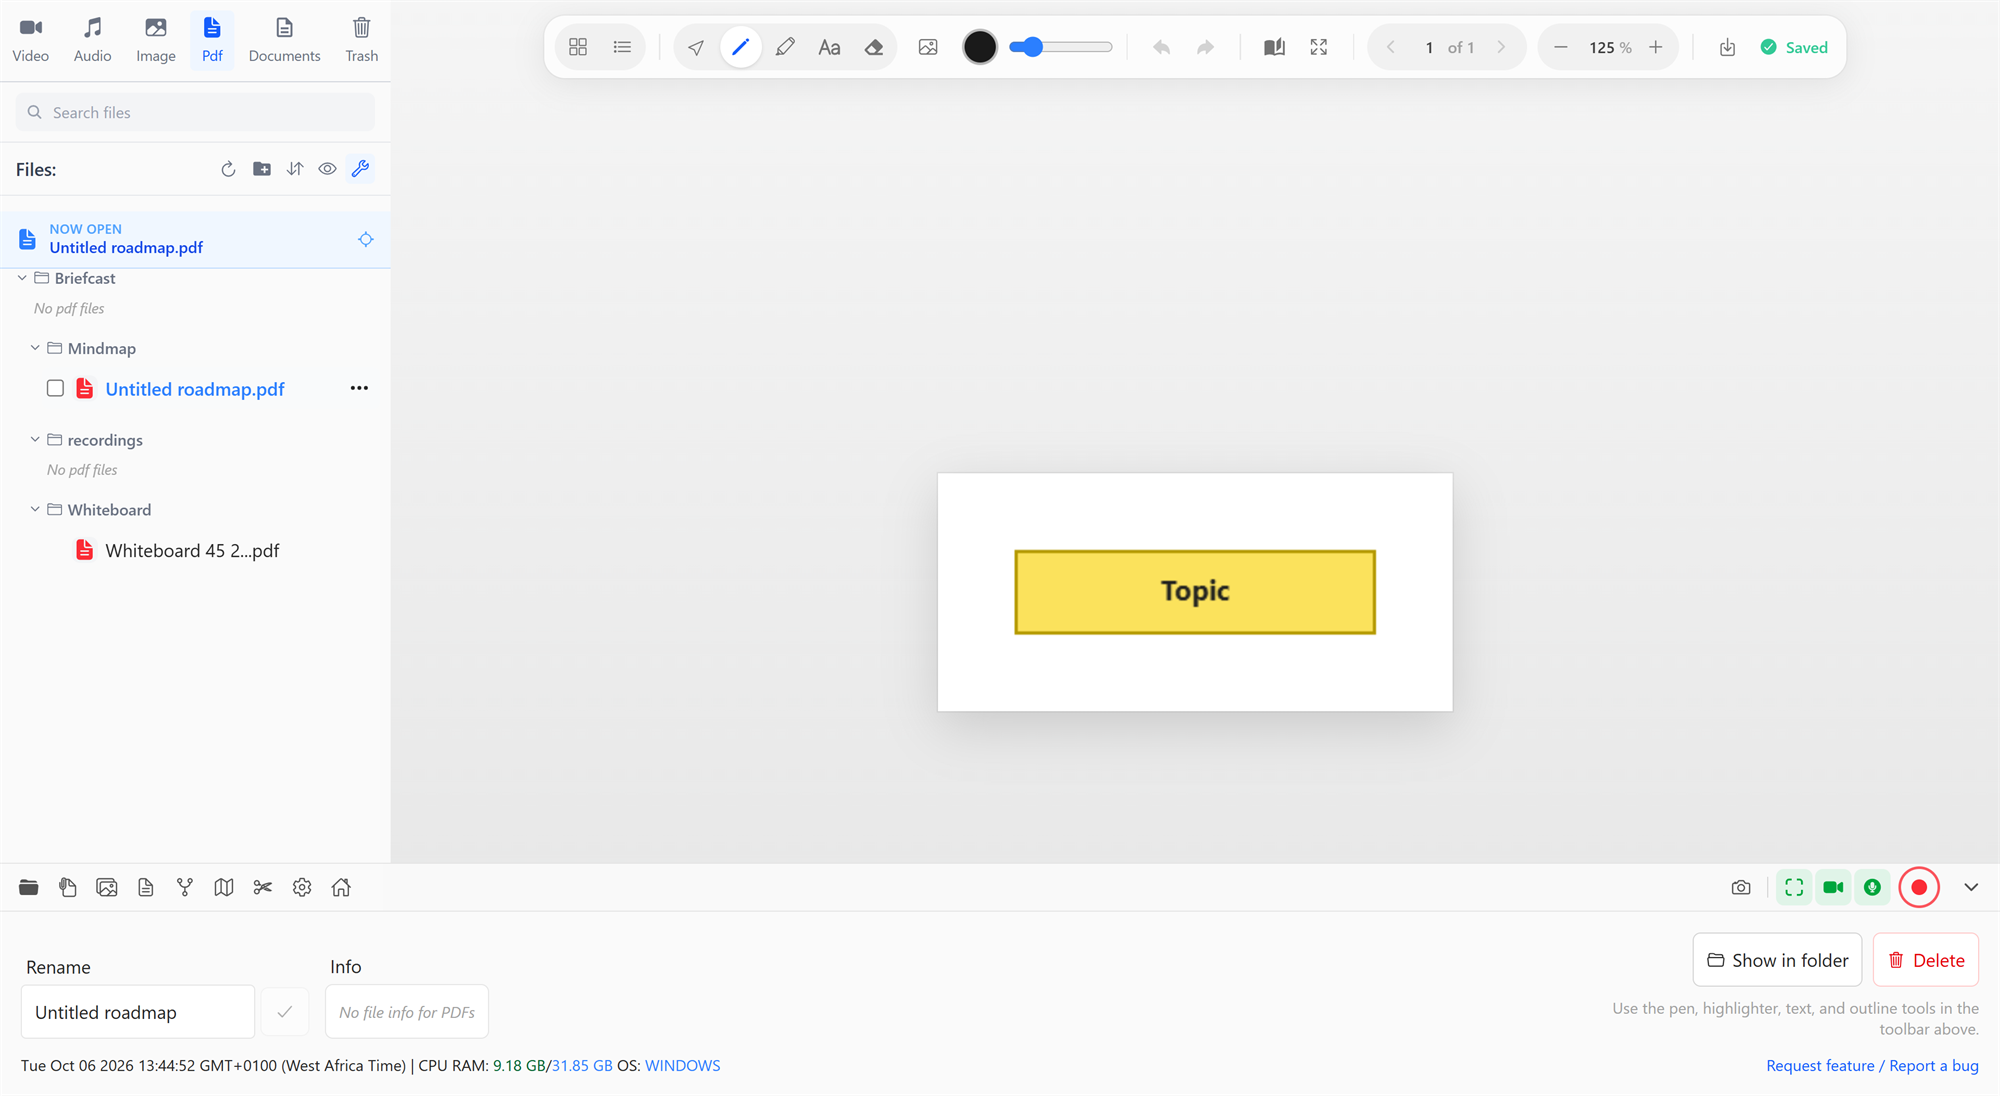Collapse the Briefcast folder
This screenshot has width=2000, height=1096.
[x=22, y=278]
